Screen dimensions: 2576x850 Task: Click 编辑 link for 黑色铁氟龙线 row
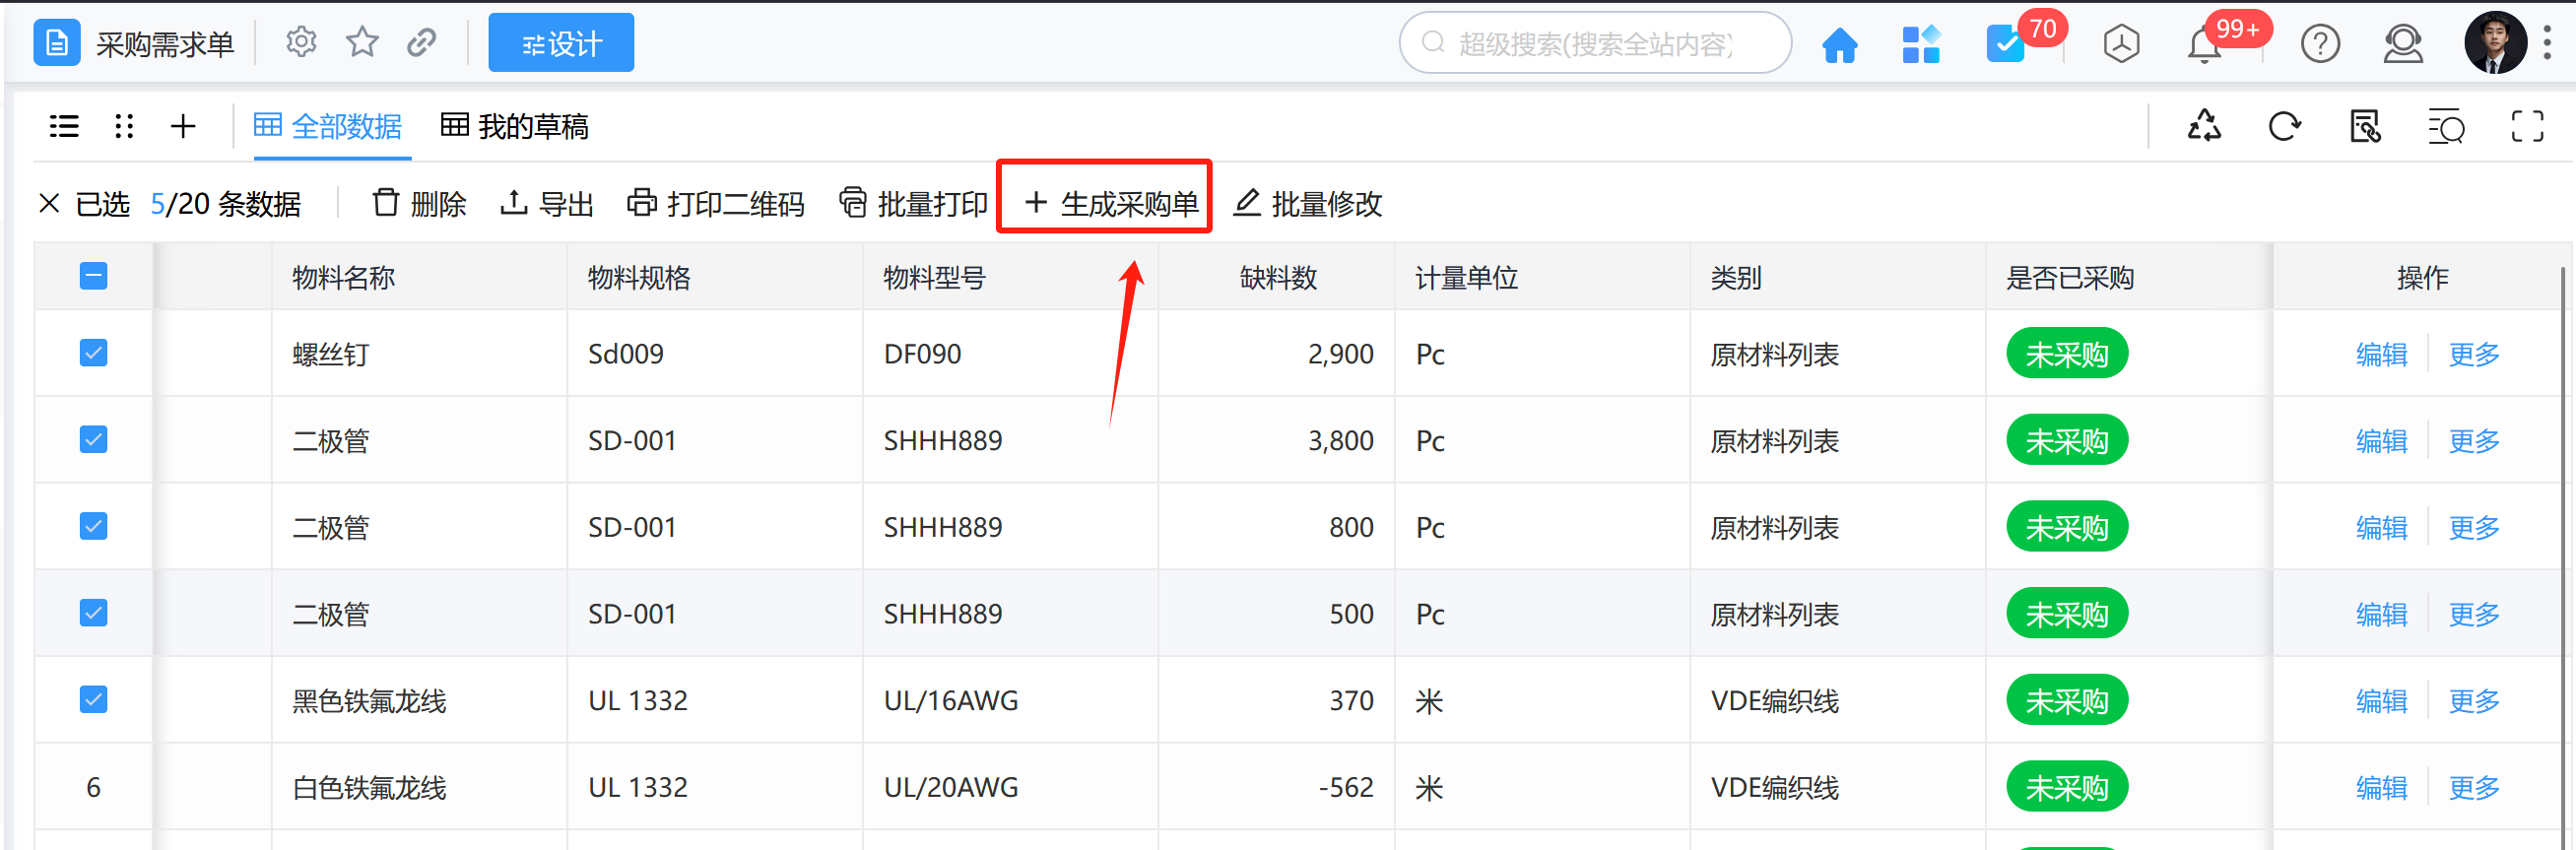[x=2381, y=701]
